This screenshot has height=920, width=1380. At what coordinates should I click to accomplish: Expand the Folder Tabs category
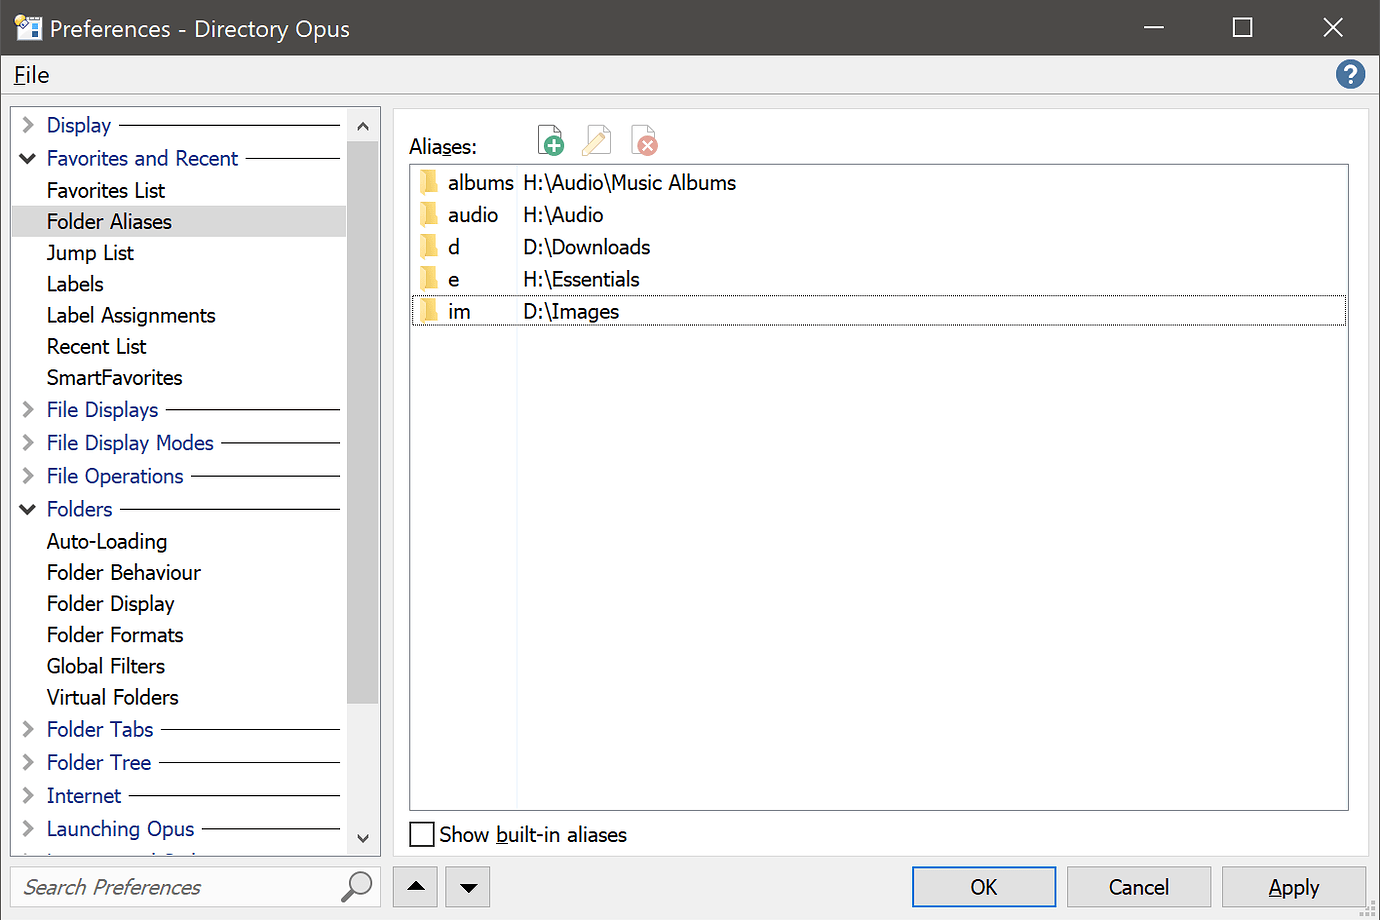point(28,729)
